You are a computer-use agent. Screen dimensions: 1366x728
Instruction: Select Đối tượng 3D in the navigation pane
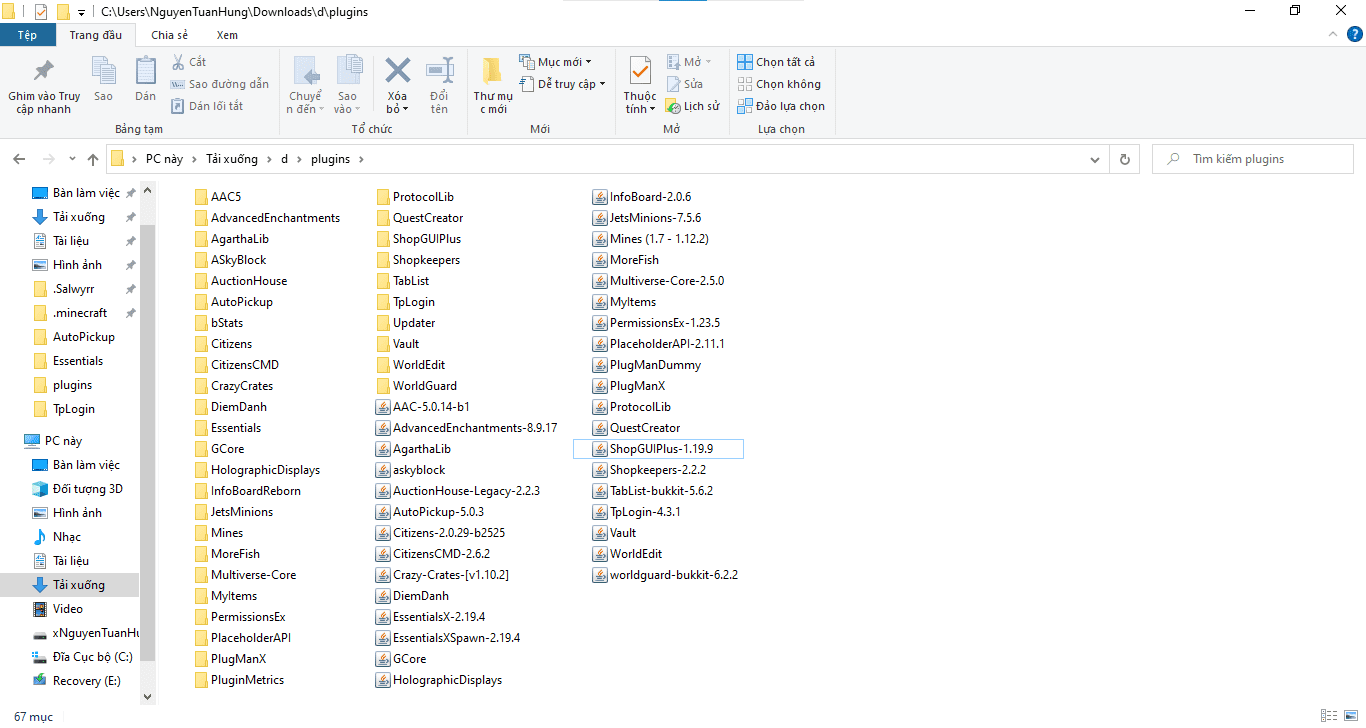click(78, 489)
